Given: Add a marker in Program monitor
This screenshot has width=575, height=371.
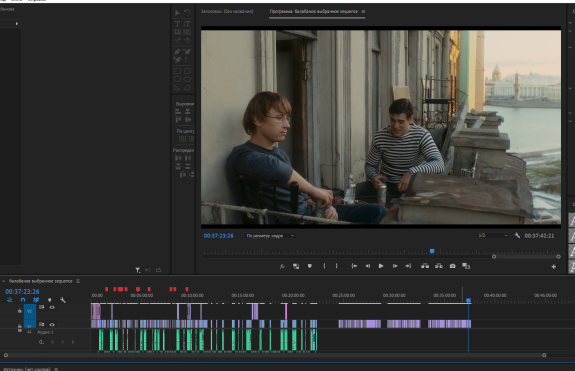Looking at the screenshot, I should tap(310, 266).
